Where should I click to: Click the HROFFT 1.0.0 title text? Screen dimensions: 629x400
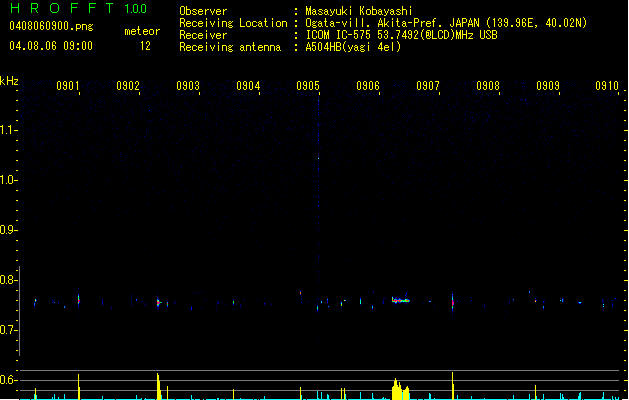[x=78, y=8]
